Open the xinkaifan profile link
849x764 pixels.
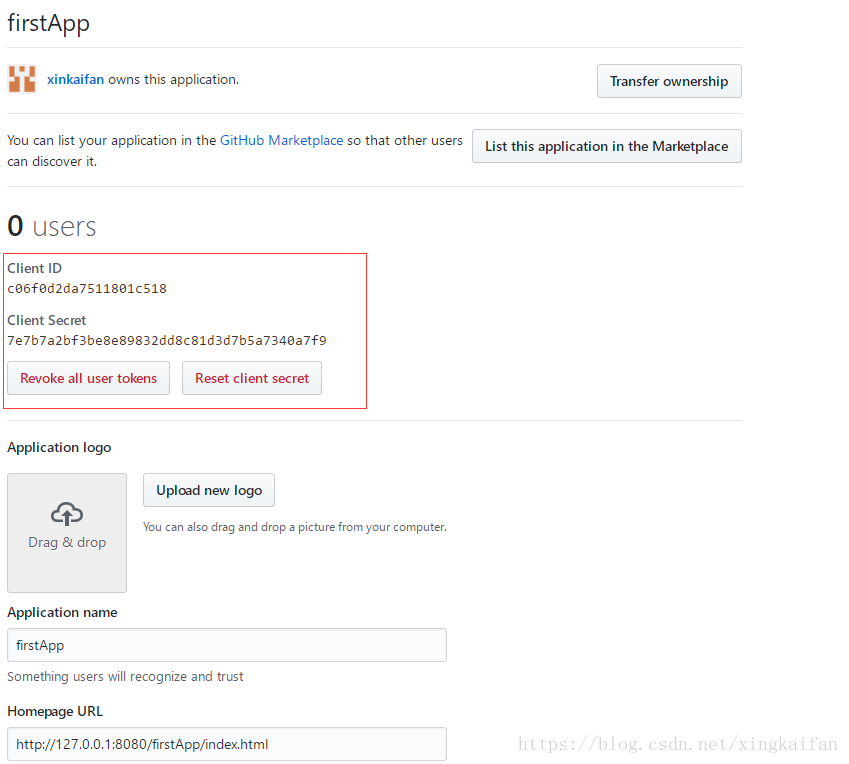[x=75, y=80]
